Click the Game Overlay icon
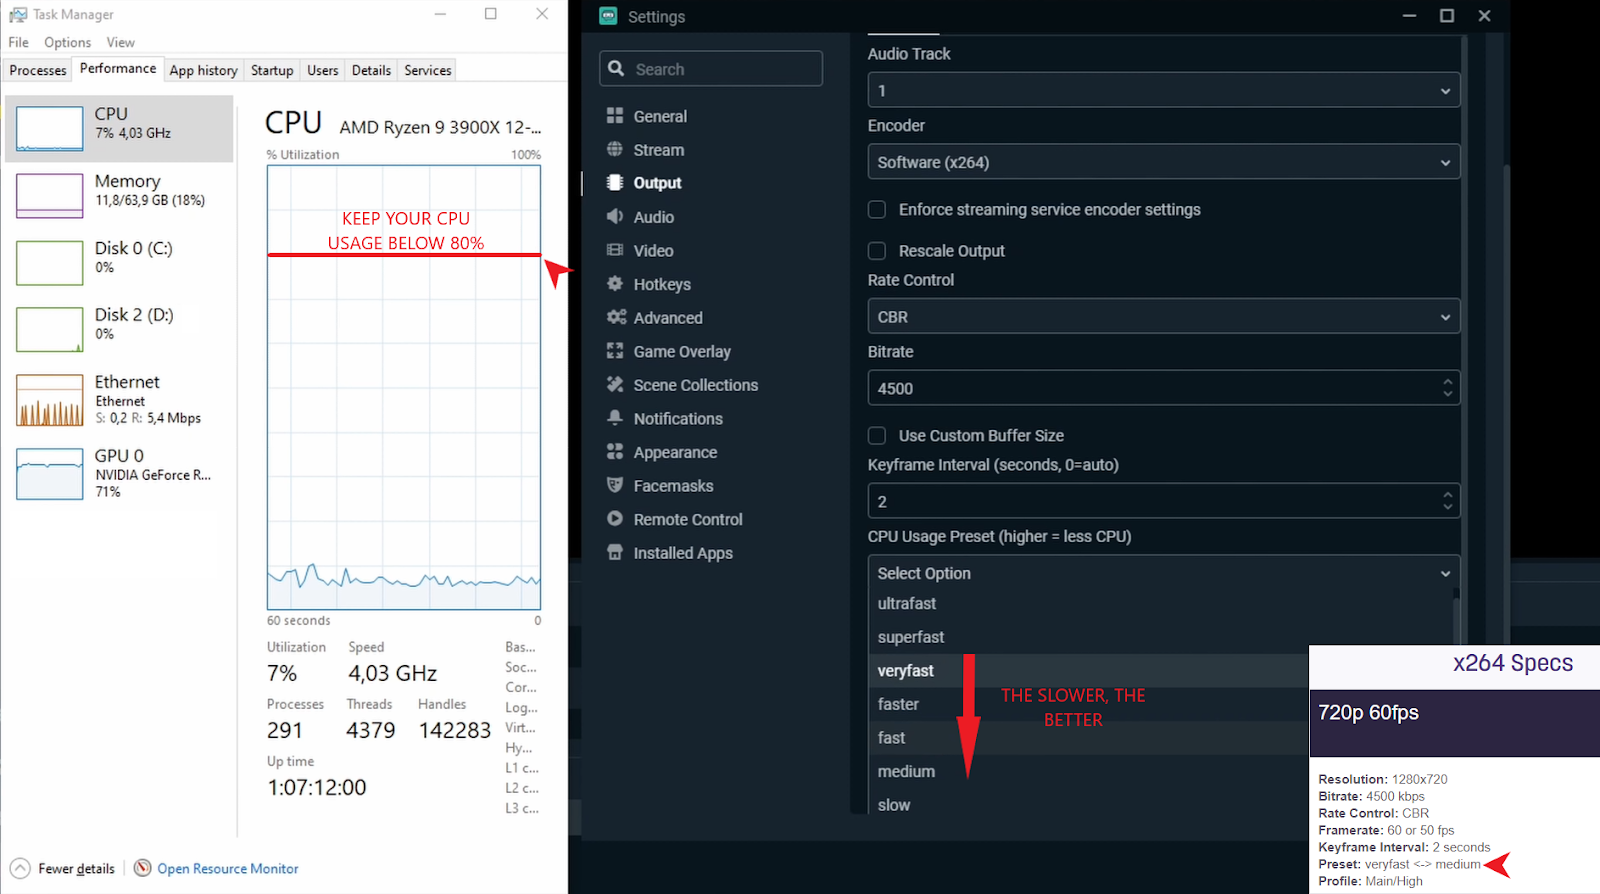The image size is (1600, 894). (x=615, y=351)
